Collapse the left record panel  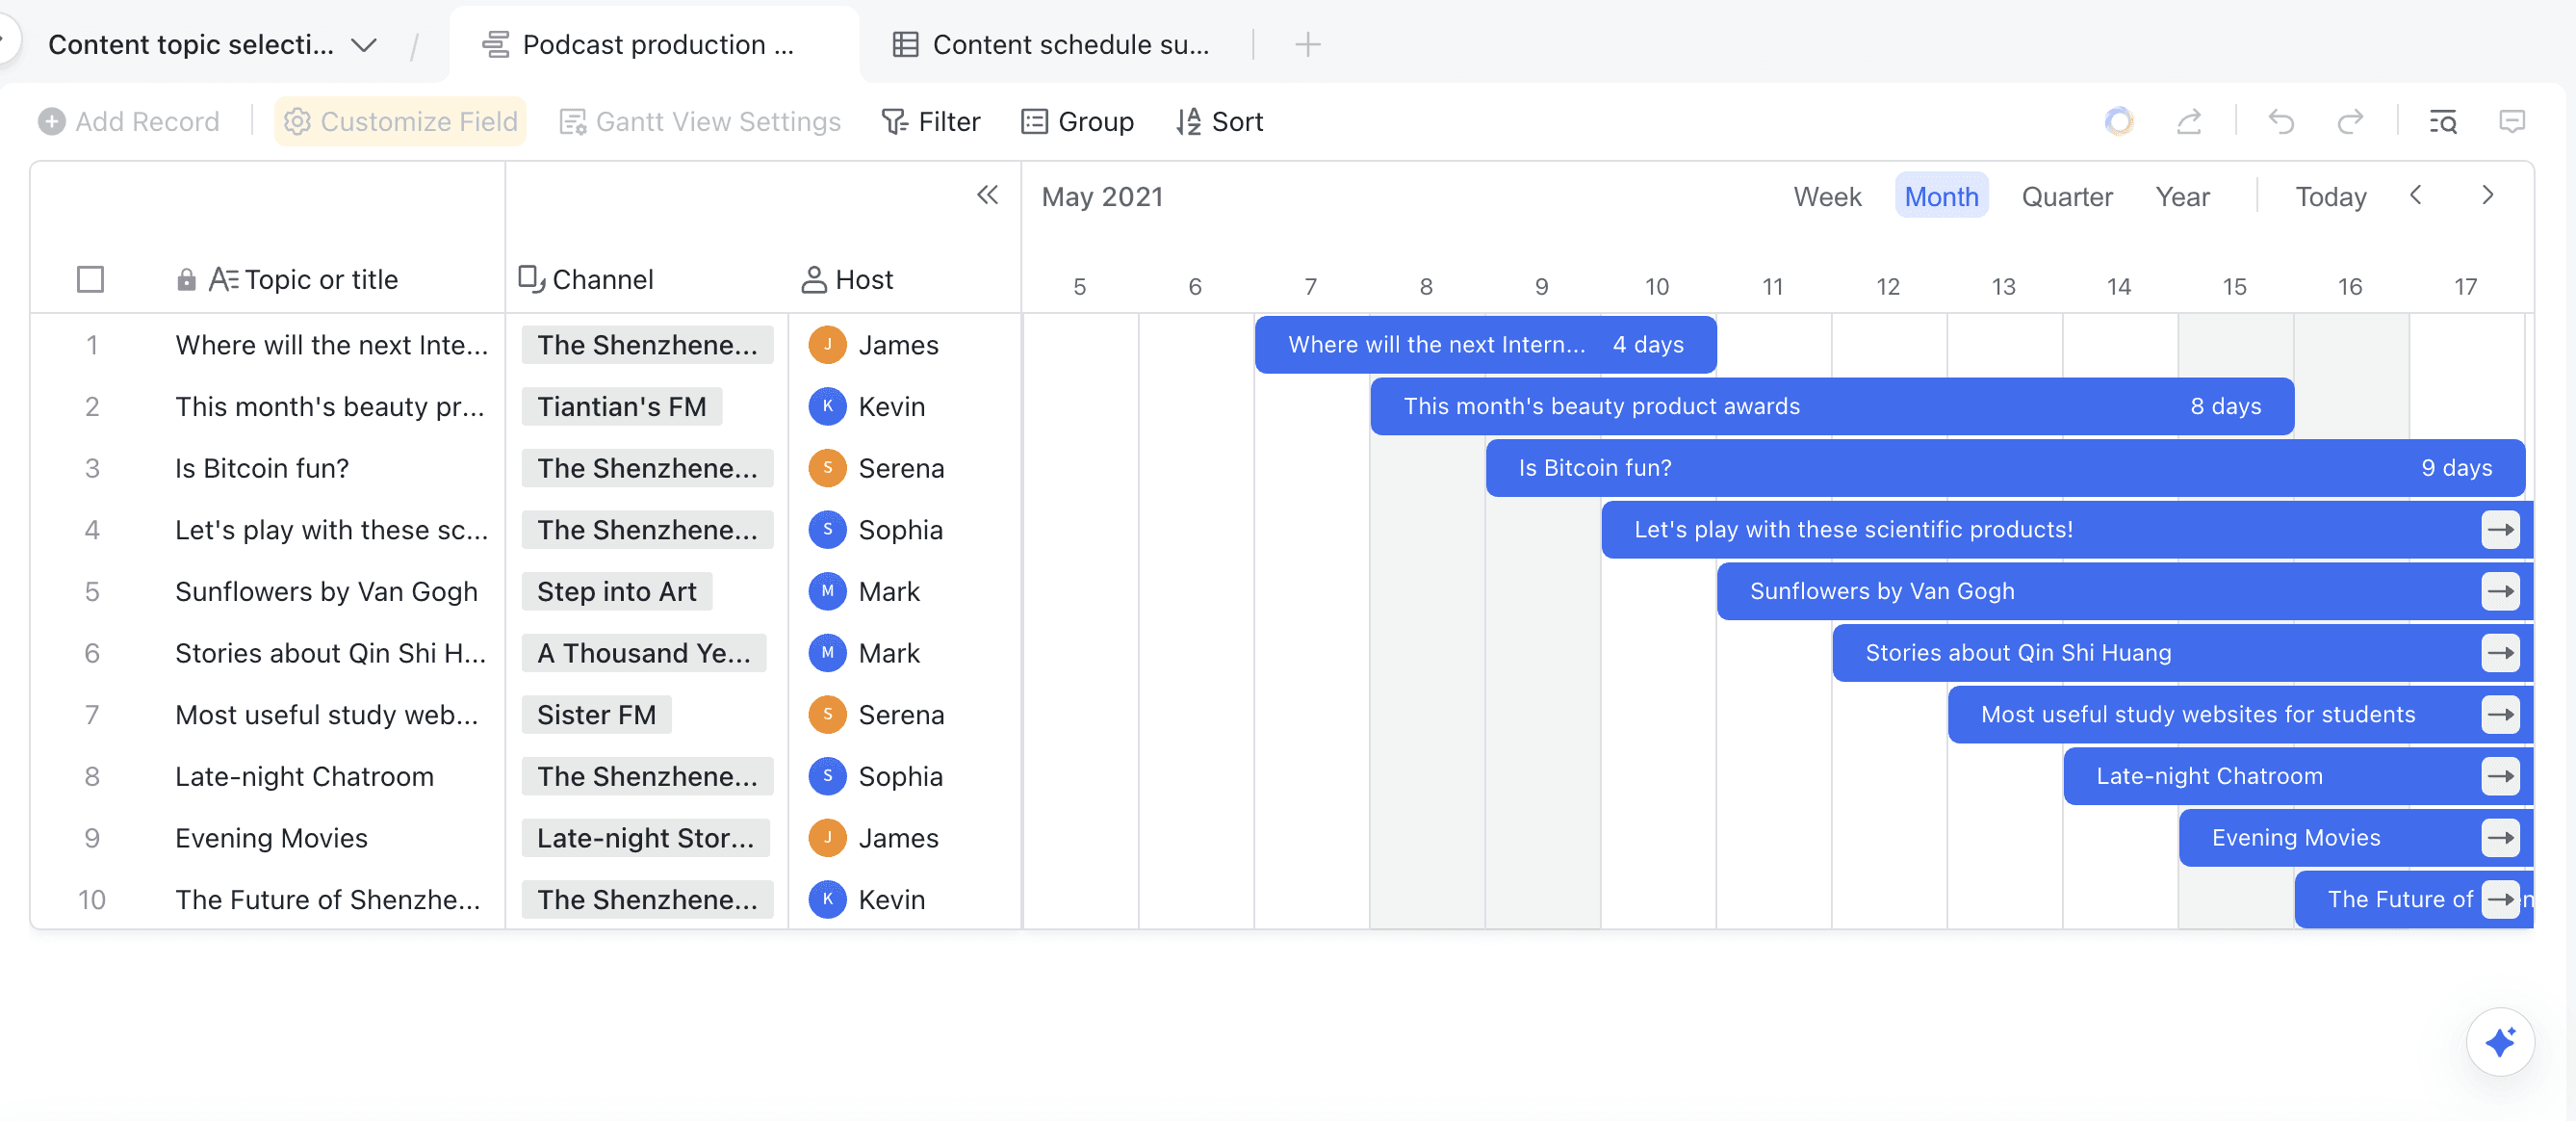987,195
